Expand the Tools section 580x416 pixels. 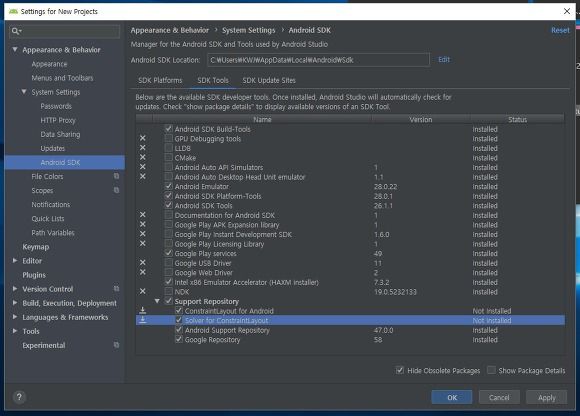(x=15, y=331)
